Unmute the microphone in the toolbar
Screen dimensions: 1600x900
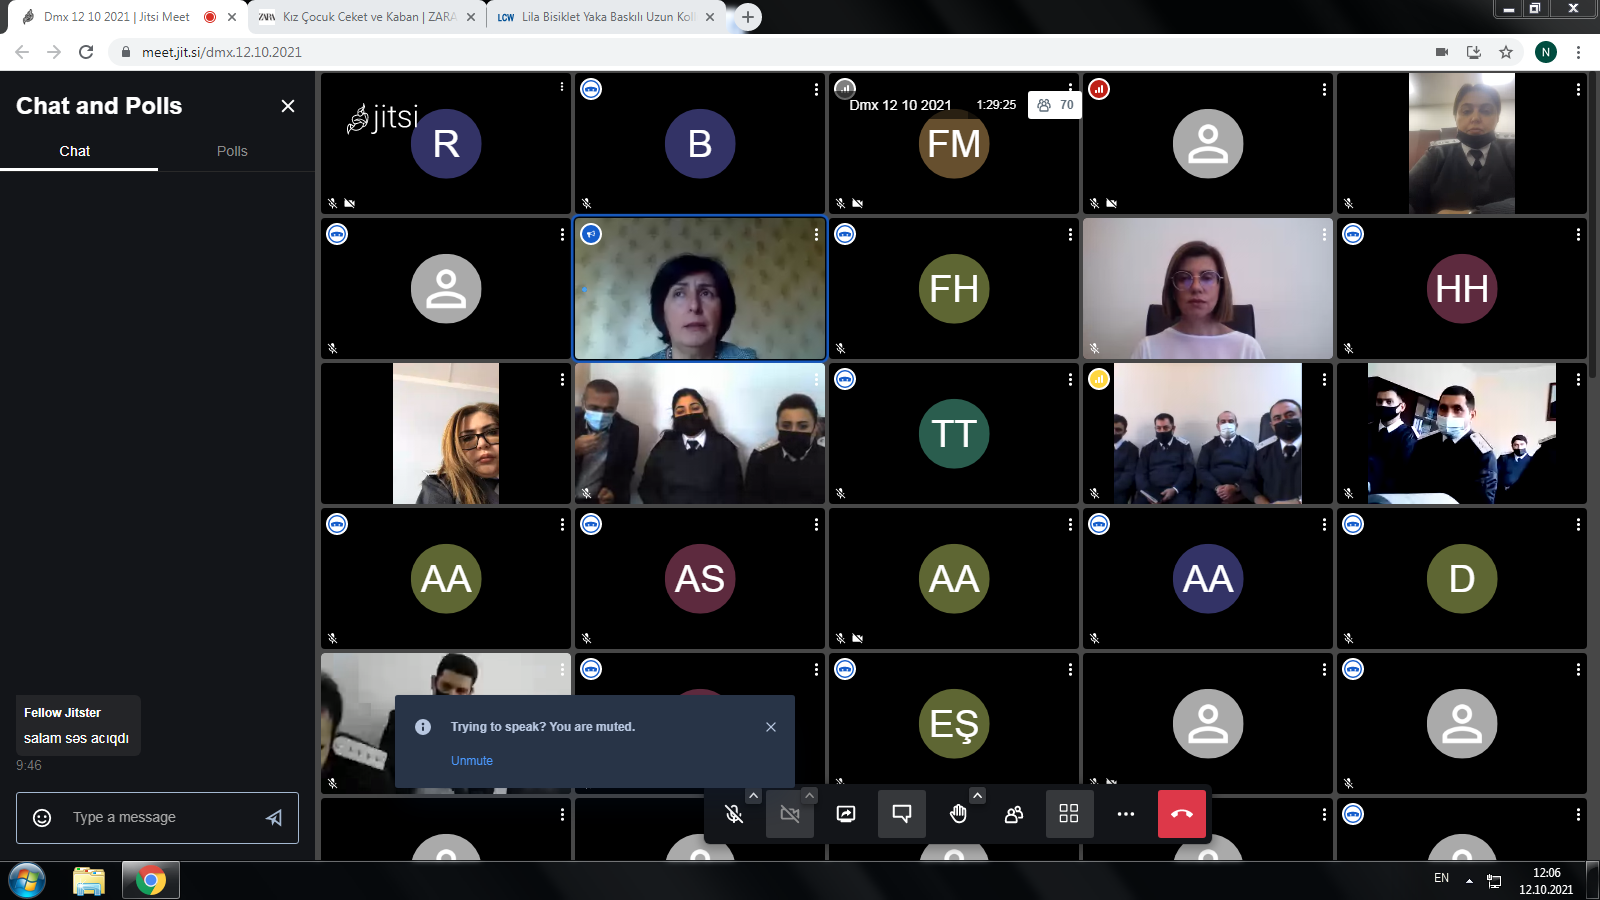734,814
